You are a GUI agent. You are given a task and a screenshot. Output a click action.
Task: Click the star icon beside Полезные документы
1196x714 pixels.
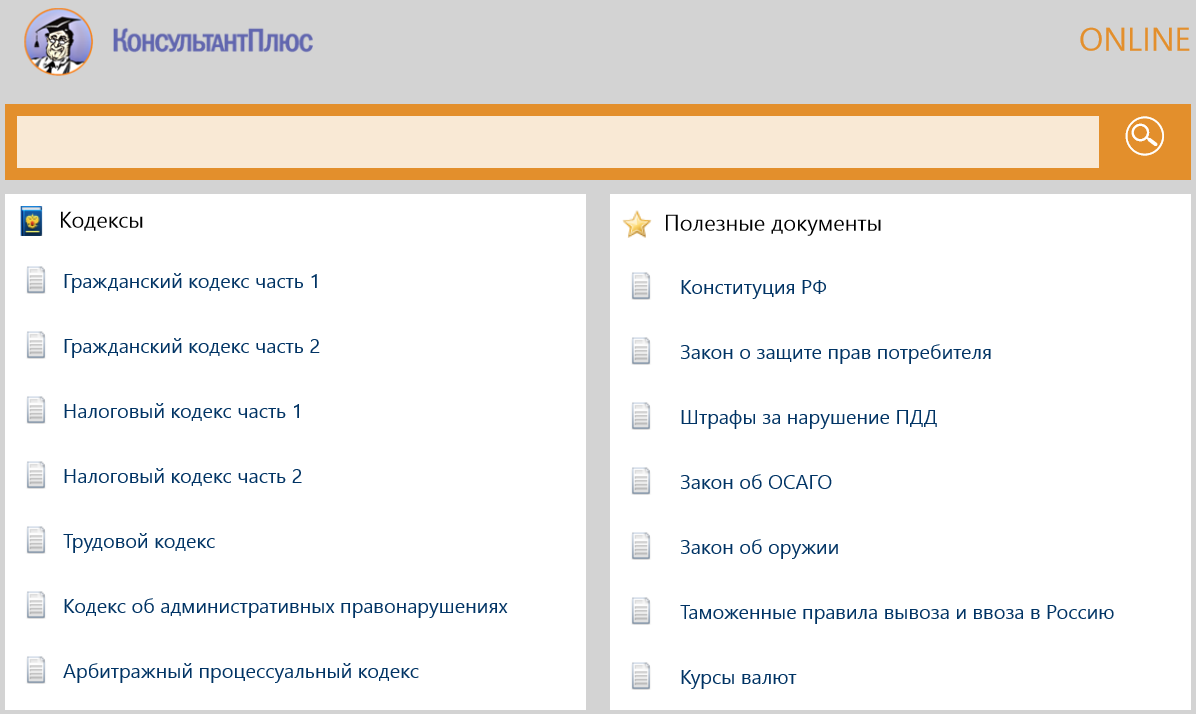coord(636,224)
